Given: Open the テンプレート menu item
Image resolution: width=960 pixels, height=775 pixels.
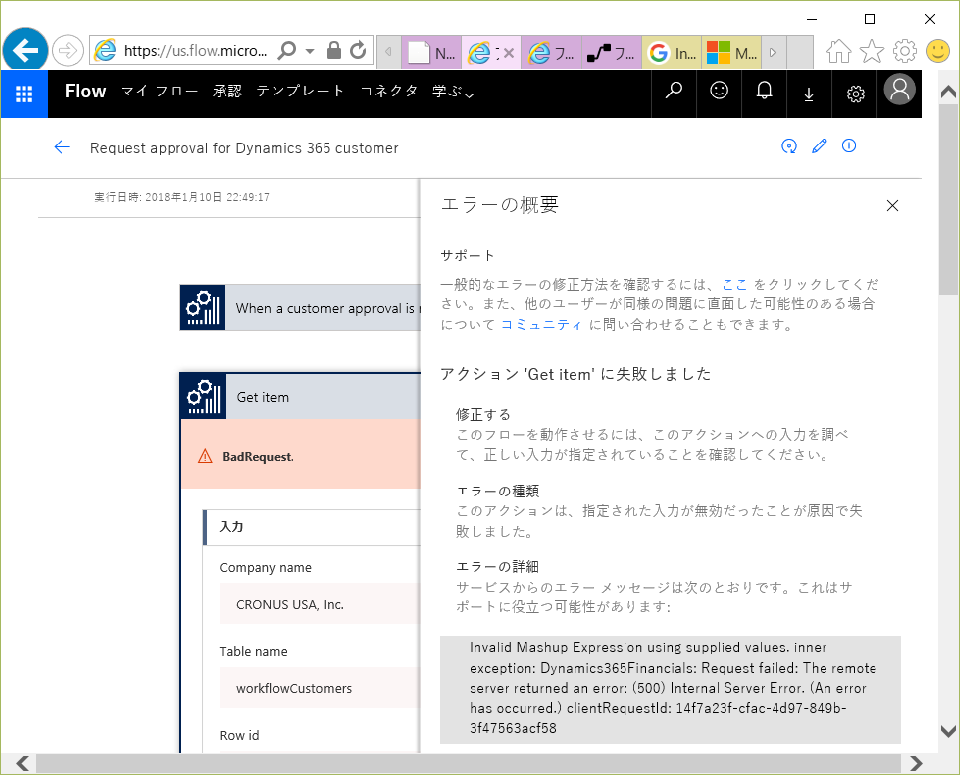Looking at the screenshot, I should click(300, 92).
